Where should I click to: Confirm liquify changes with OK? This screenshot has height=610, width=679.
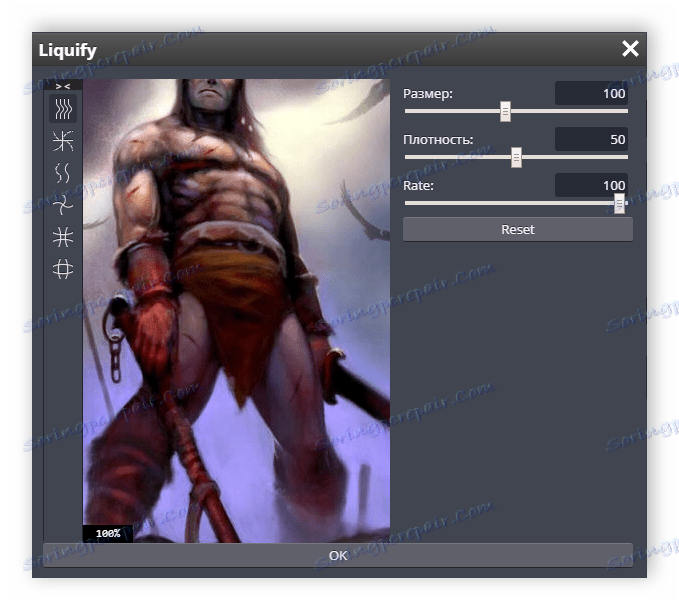[x=338, y=555]
